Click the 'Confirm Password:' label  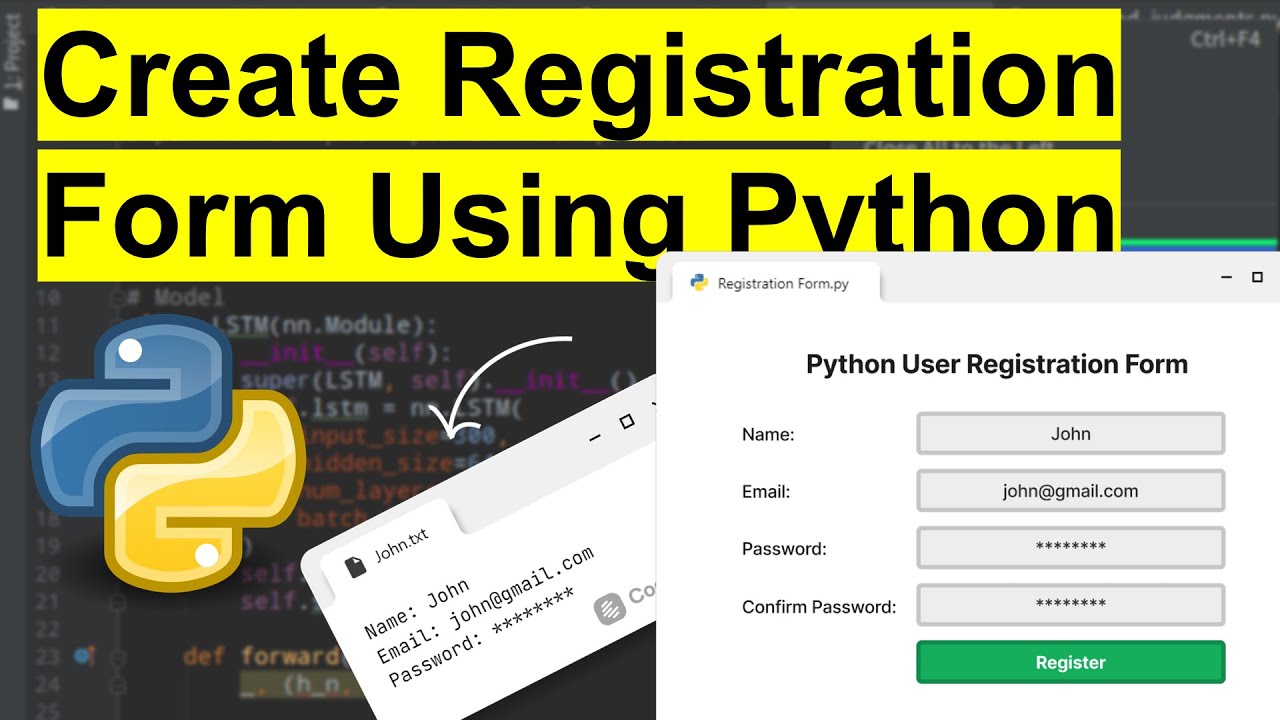[819, 606]
